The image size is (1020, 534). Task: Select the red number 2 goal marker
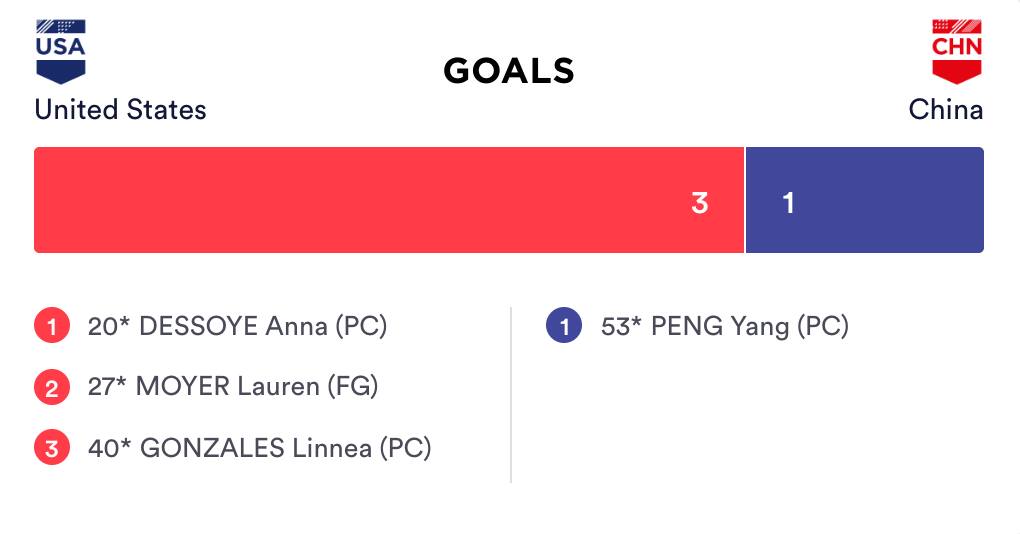pyautogui.click(x=51, y=387)
